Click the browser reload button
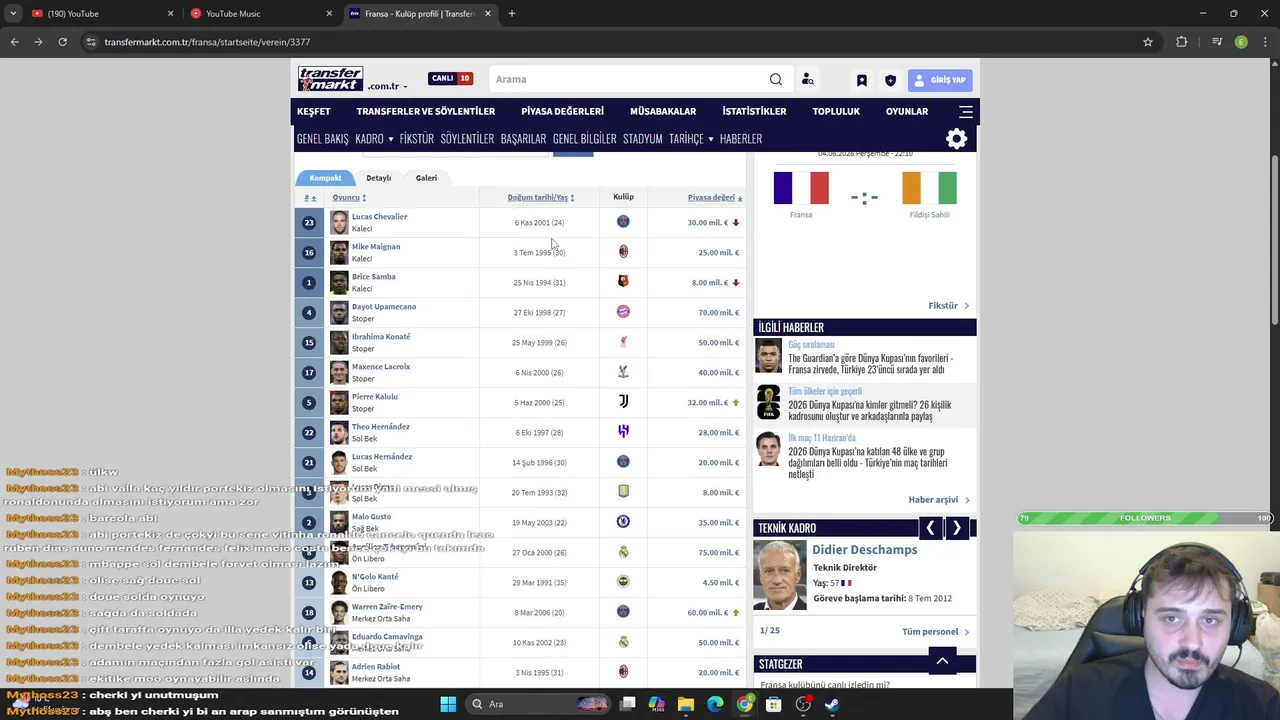 click(x=62, y=42)
